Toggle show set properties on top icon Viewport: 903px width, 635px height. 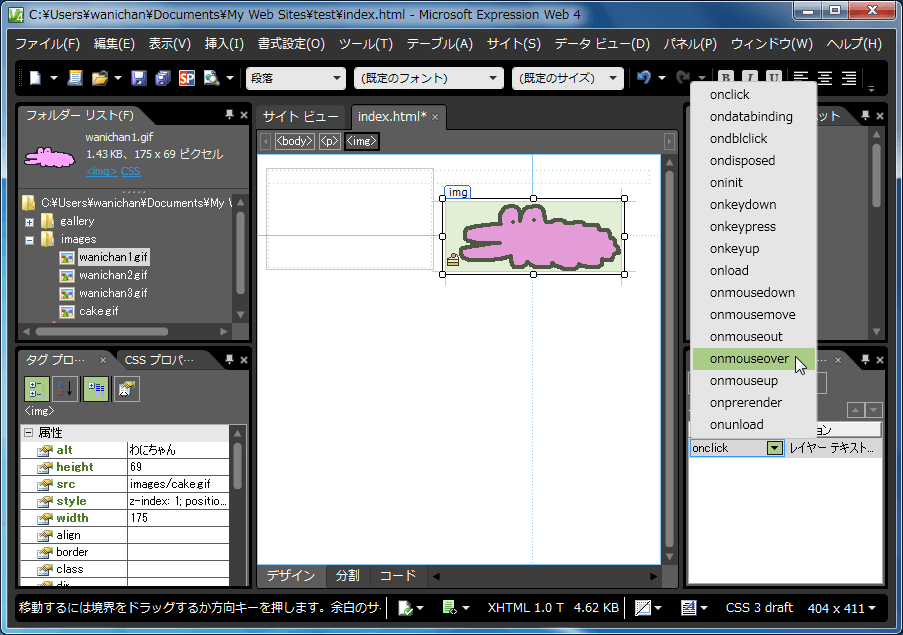(x=96, y=389)
